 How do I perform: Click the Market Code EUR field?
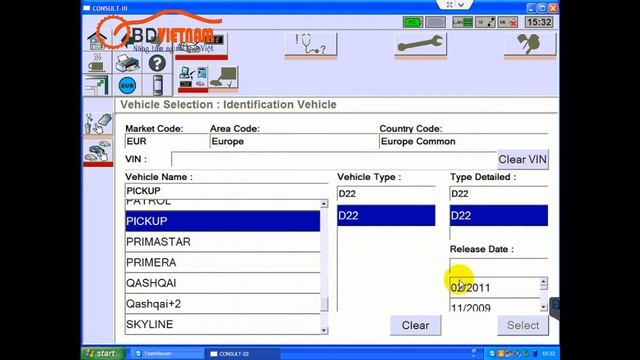coord(167,141)
